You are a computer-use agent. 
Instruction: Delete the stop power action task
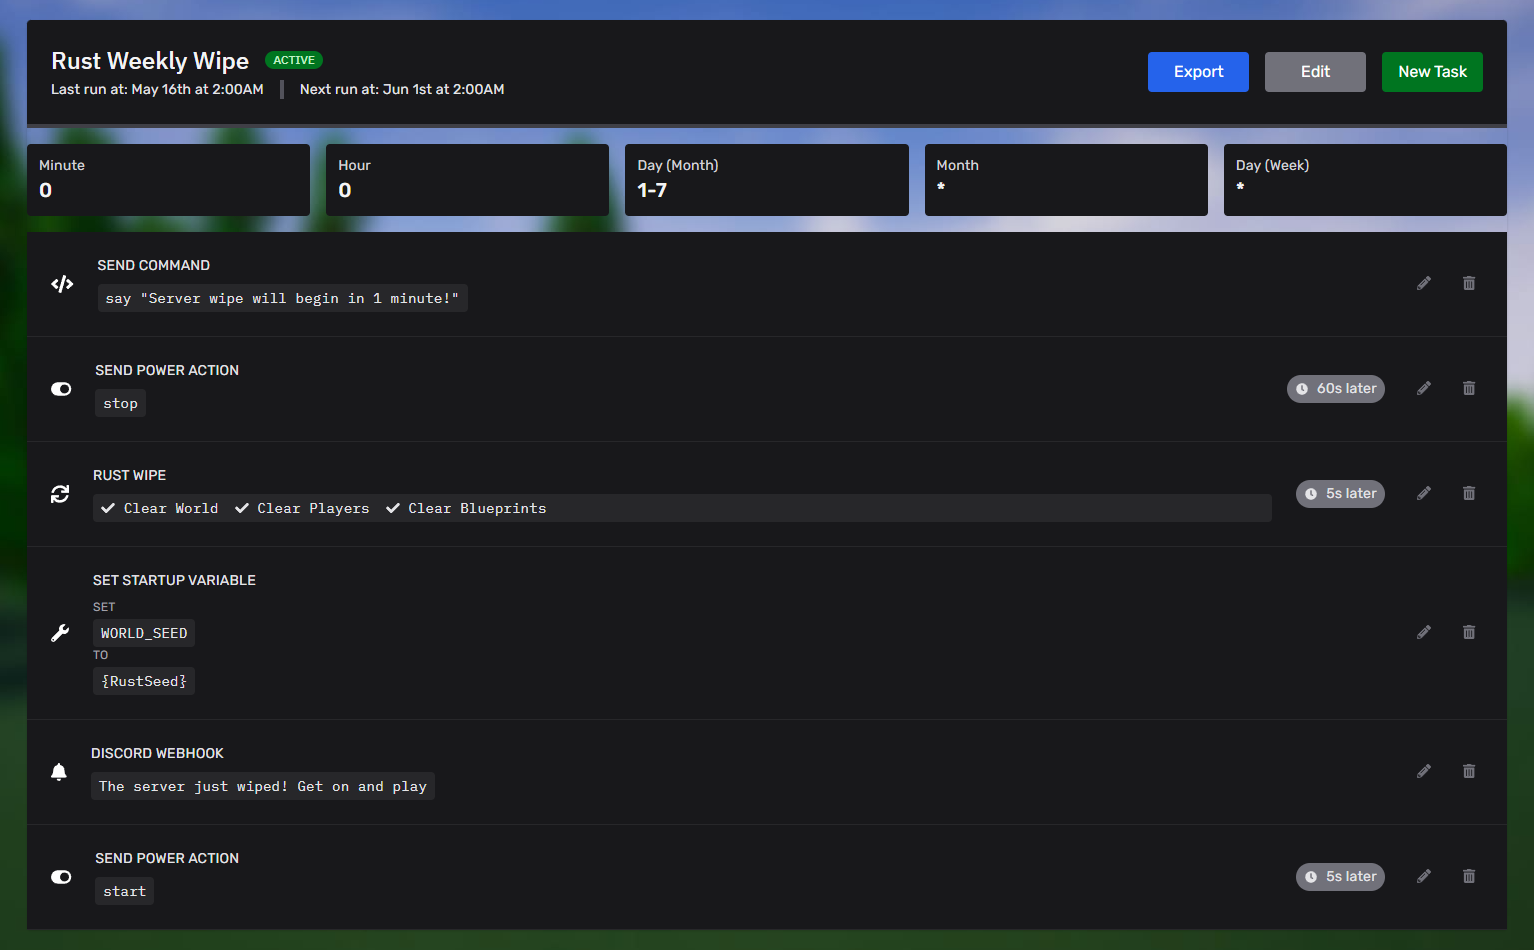[1468, 389]
